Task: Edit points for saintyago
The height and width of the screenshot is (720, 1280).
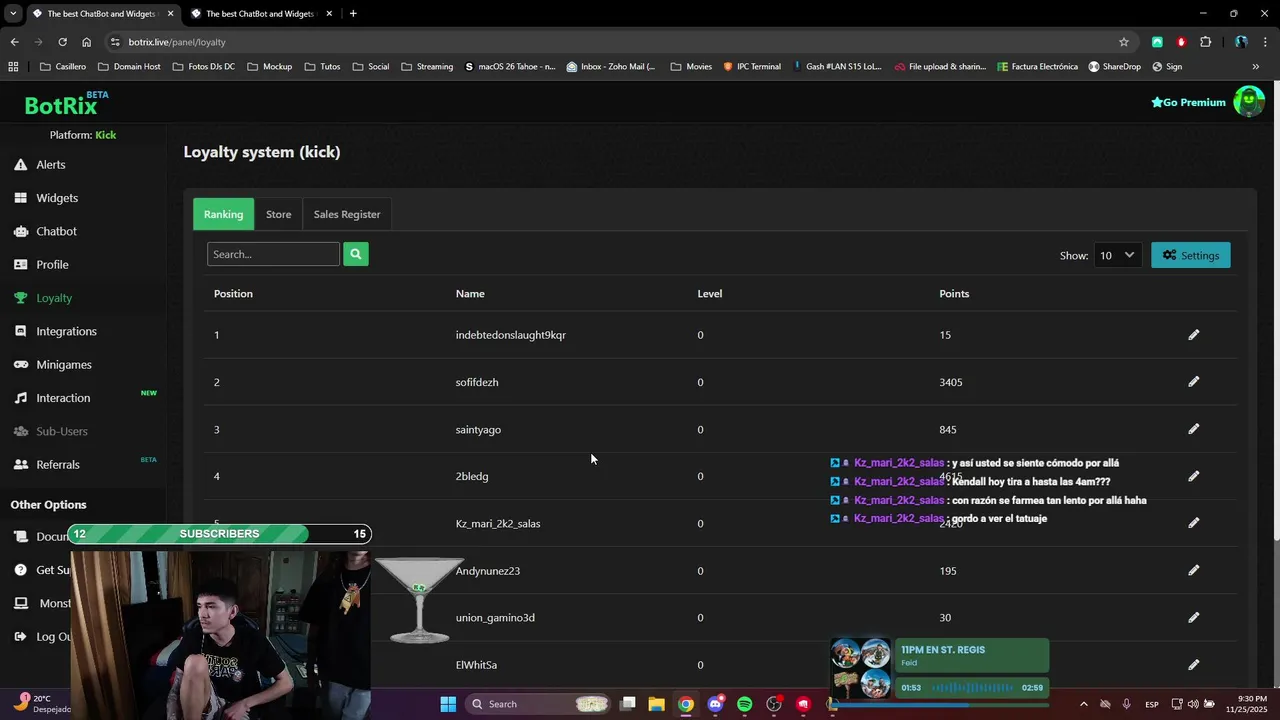Action: pyautogui.click(x=1193, y=429)
